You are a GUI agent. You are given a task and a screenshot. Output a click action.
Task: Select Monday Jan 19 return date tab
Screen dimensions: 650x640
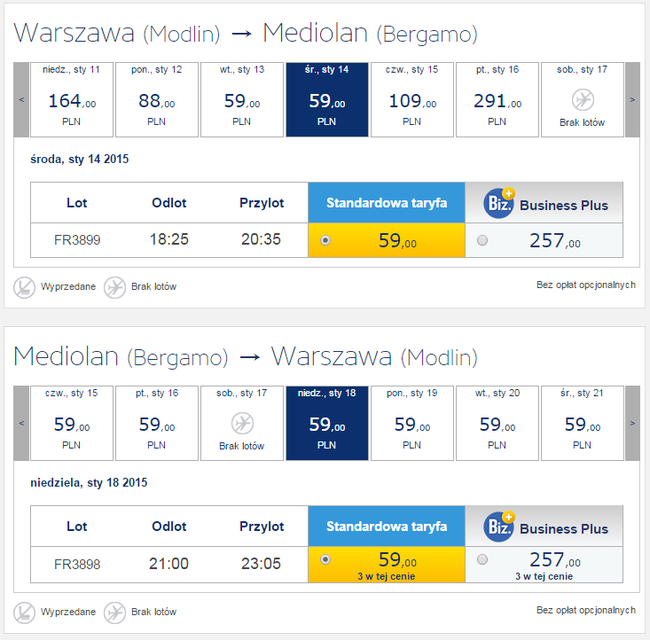[x=412, y=423]
